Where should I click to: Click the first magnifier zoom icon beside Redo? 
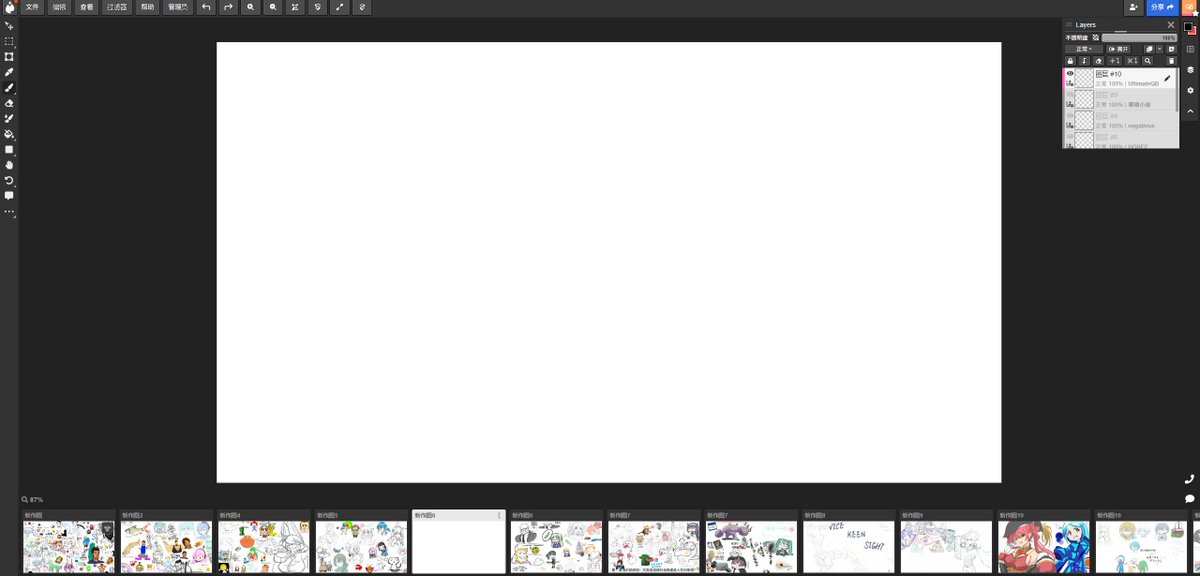click(250, 7)
